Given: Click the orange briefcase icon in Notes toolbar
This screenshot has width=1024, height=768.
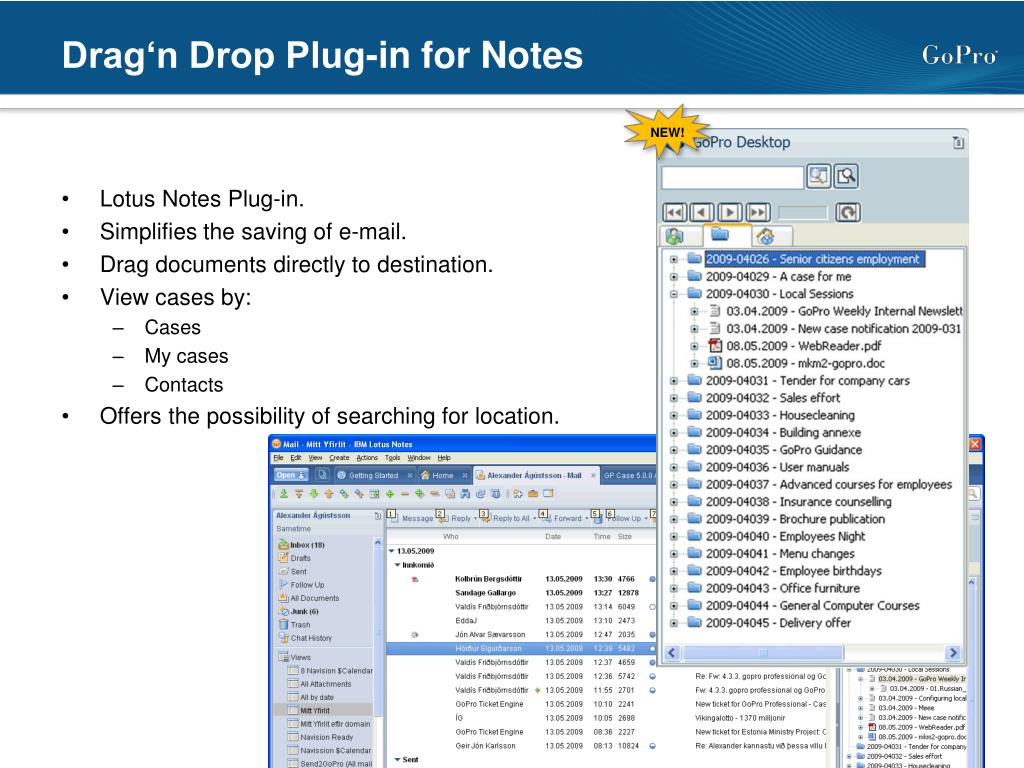Looking at the screenshot, I should [533, 494].
